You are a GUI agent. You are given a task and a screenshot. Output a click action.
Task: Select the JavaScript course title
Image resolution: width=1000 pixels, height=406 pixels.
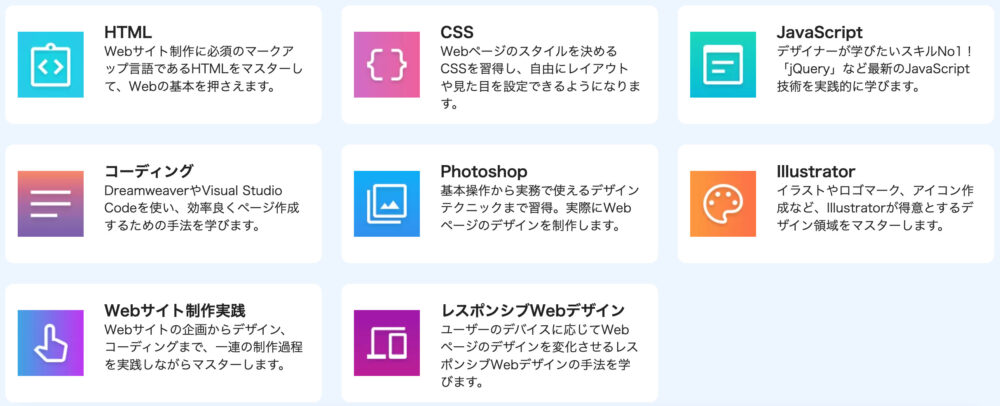click(820, 33)
